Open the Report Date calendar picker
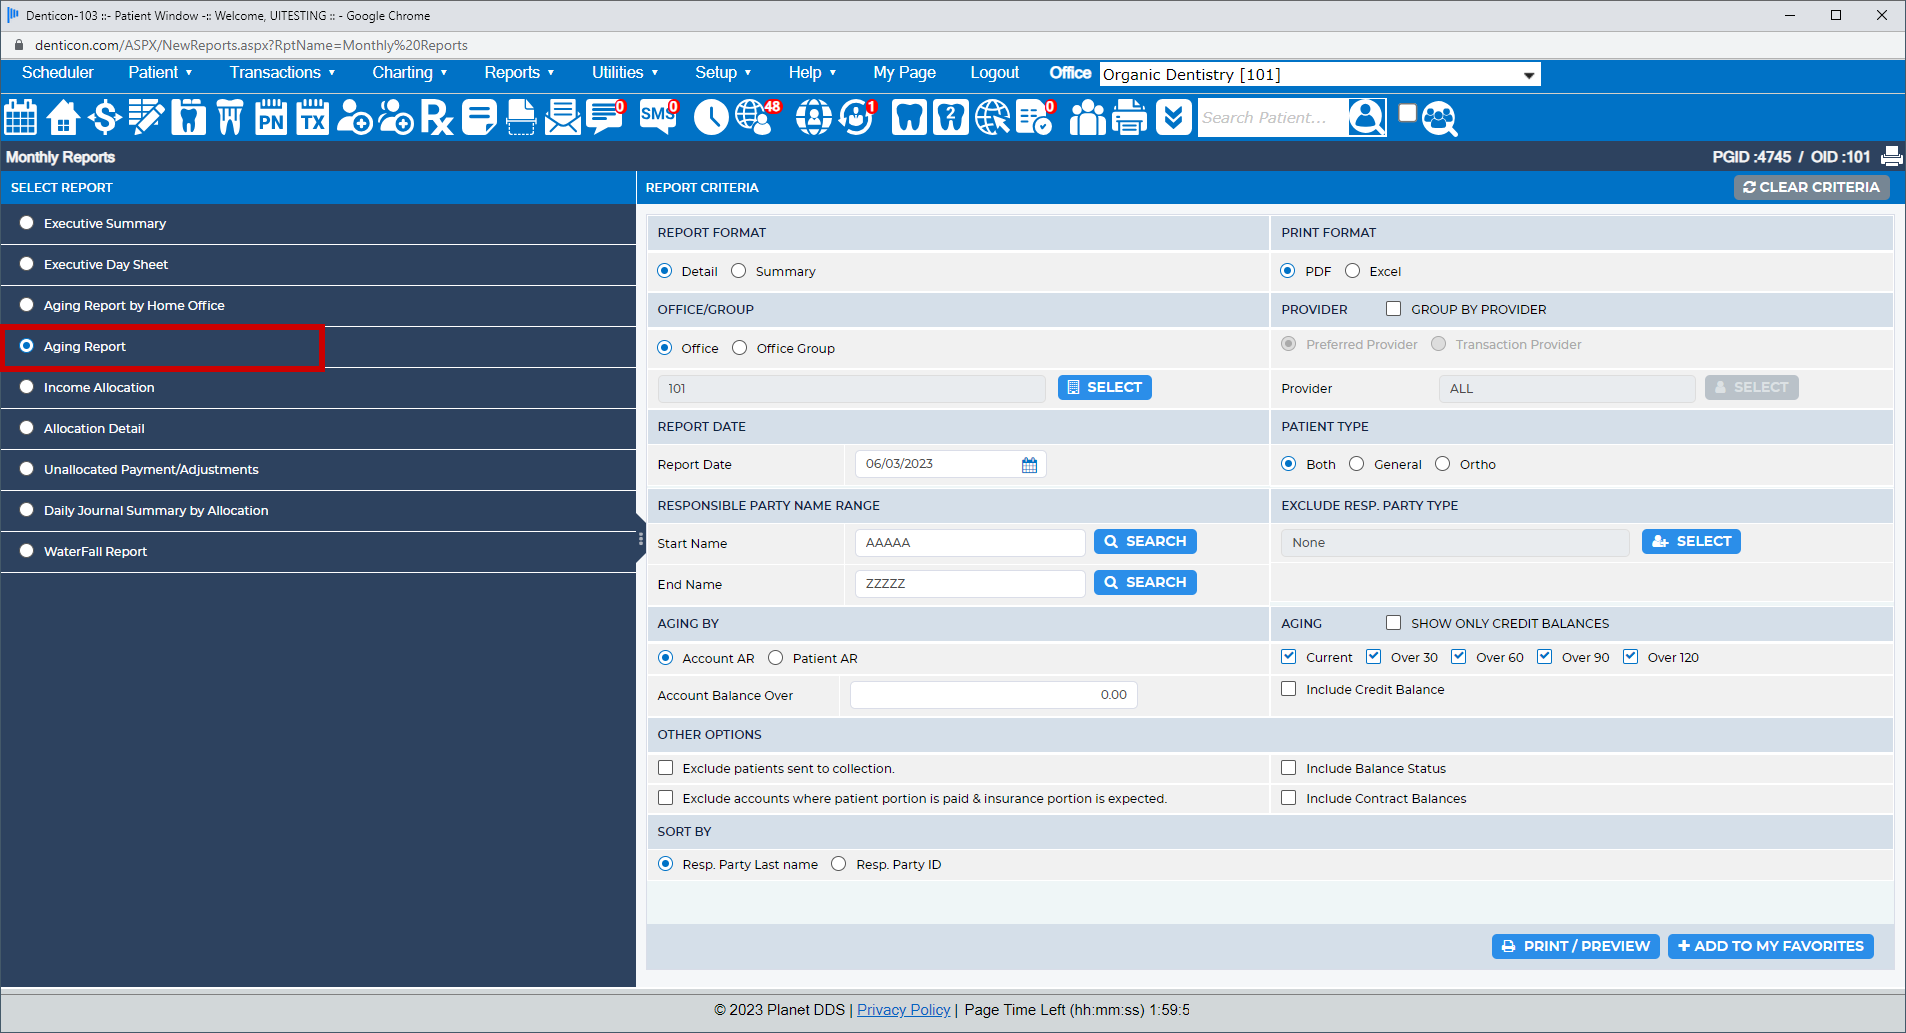 (x=1029, y=463)
